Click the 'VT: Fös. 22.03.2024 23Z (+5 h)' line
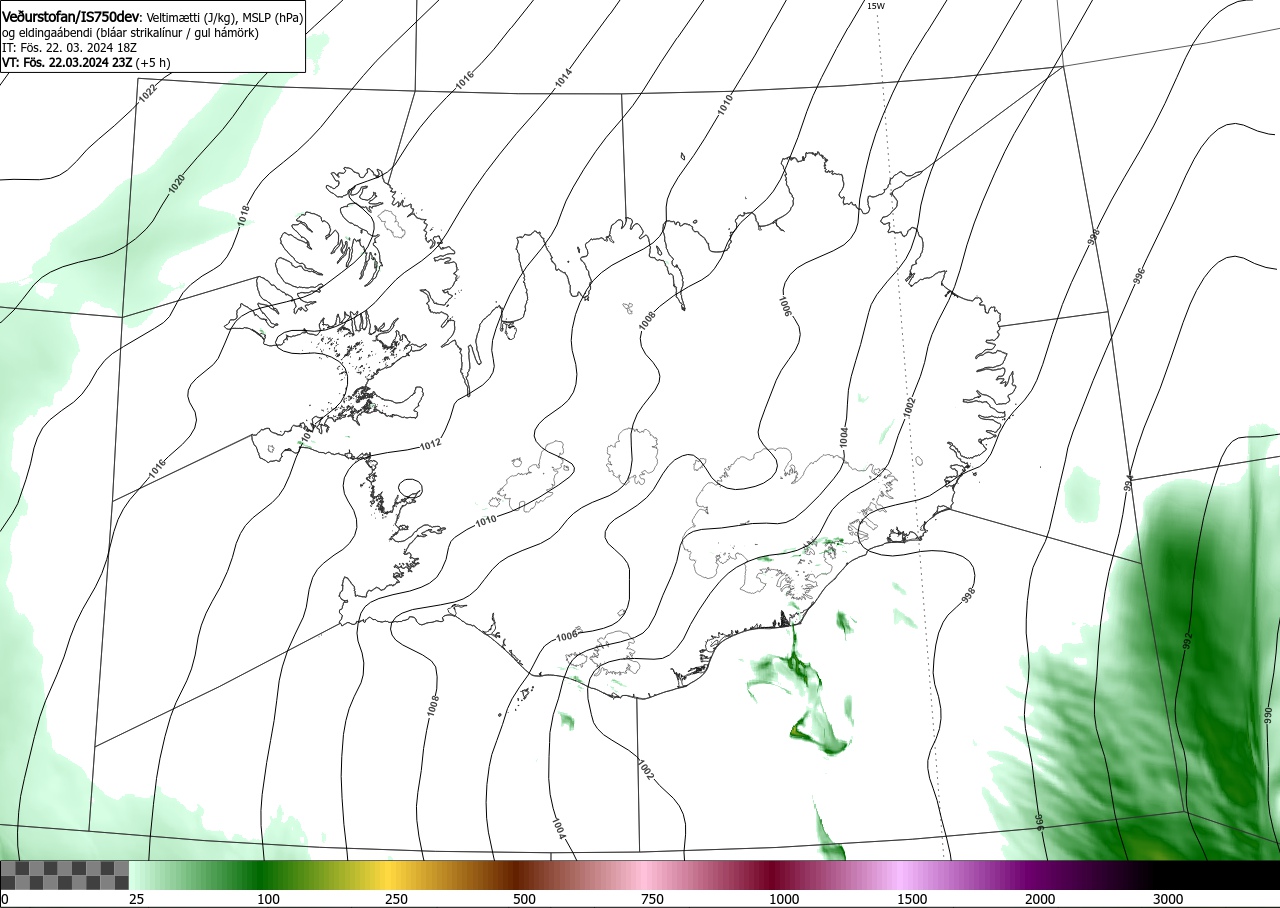The image size is (1280, 908). point(86,62)
